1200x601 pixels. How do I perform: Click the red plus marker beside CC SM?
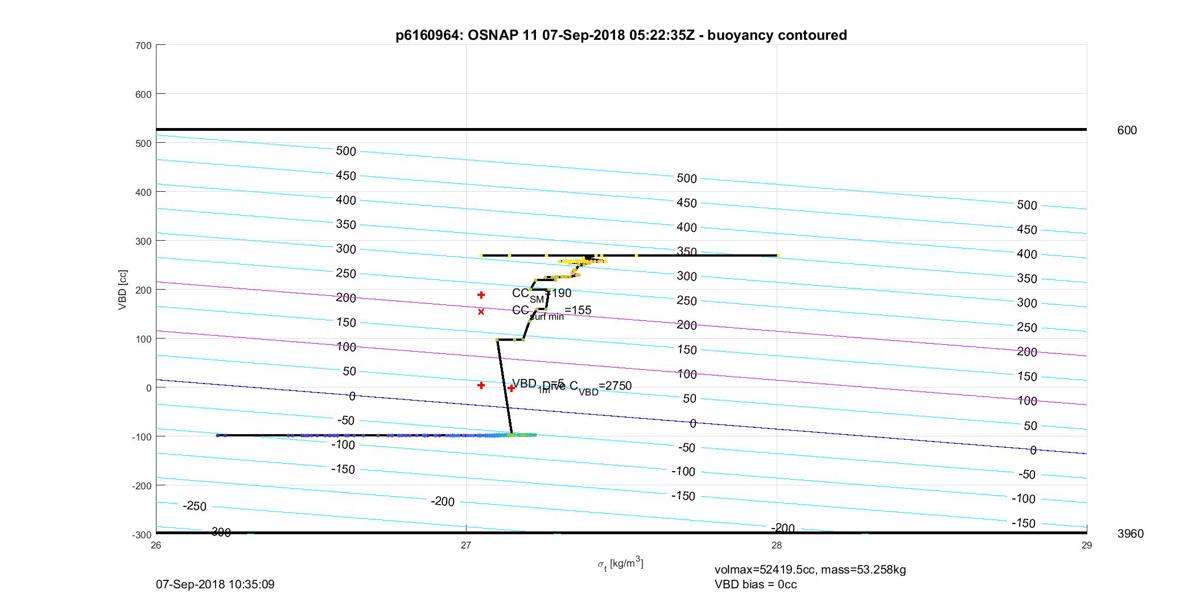point(481,295)
